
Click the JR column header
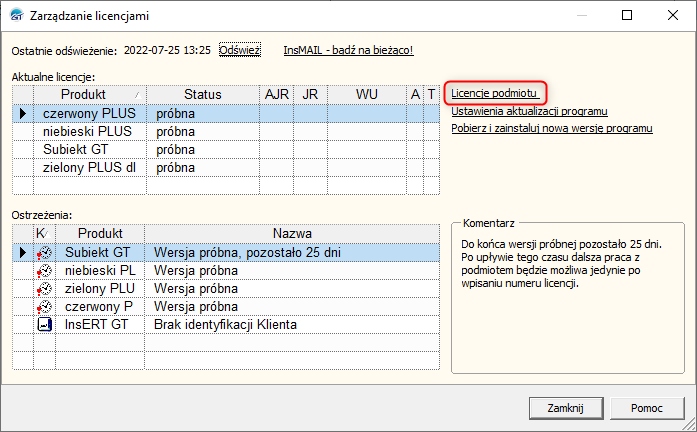pos(310,95)
